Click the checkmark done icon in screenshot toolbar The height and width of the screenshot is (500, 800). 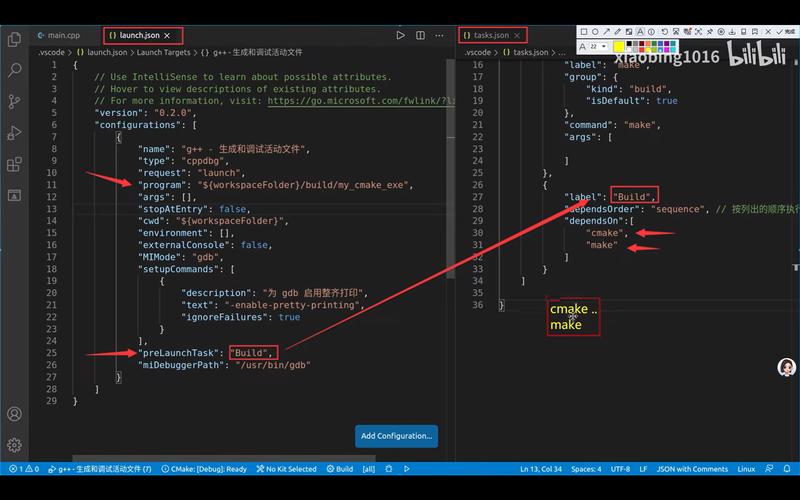pos(780,32)
